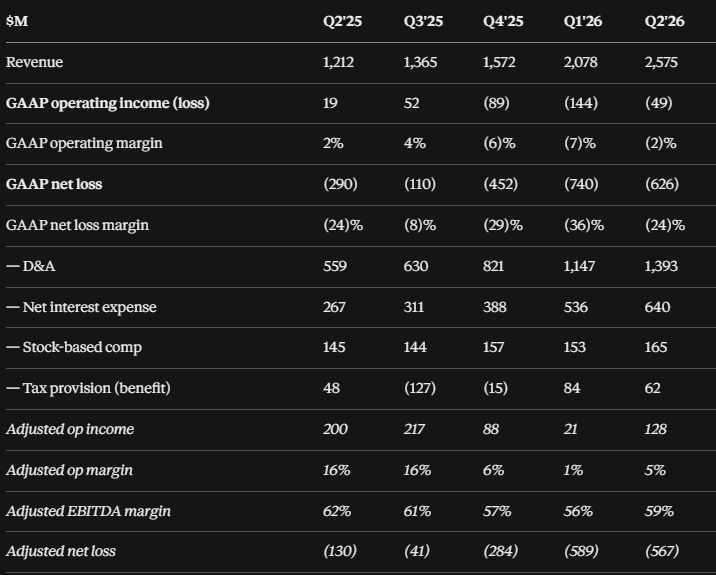The image size is (716, 575).
Task: Select the GAAP operating income (loss) label
Action: point(108,103)
